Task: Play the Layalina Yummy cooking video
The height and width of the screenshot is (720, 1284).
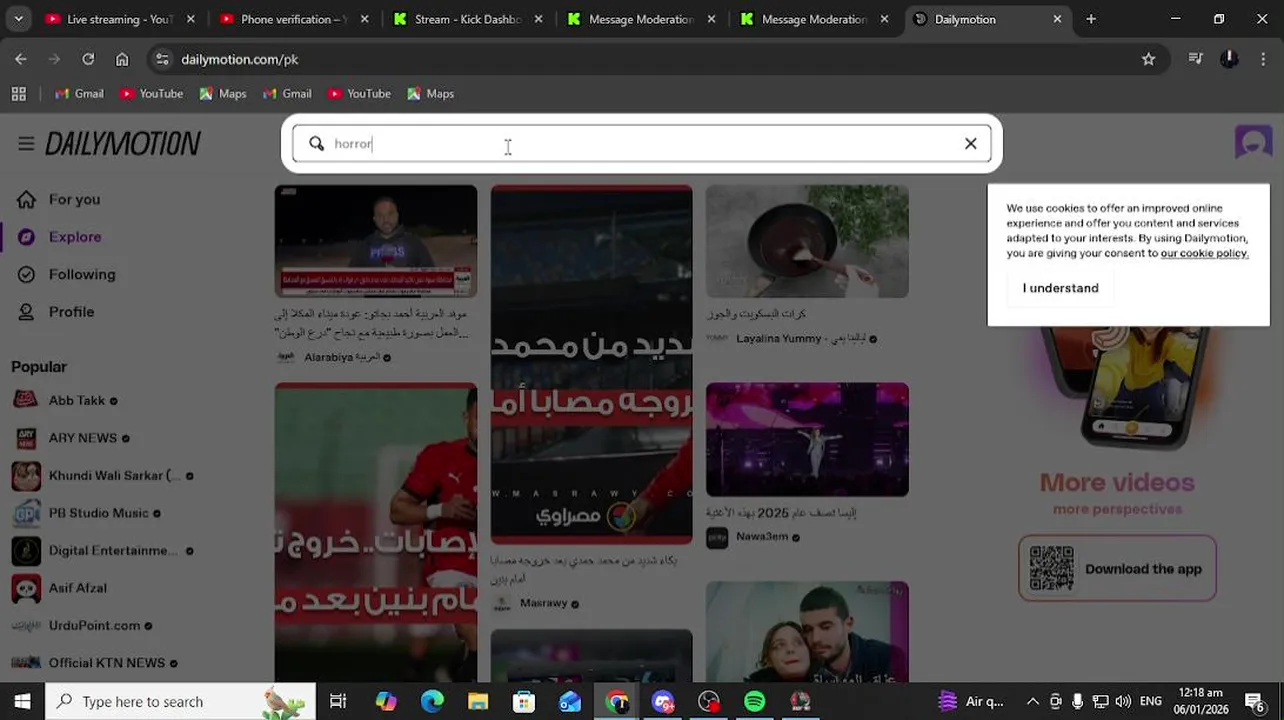Action: (x=807, y=241)
